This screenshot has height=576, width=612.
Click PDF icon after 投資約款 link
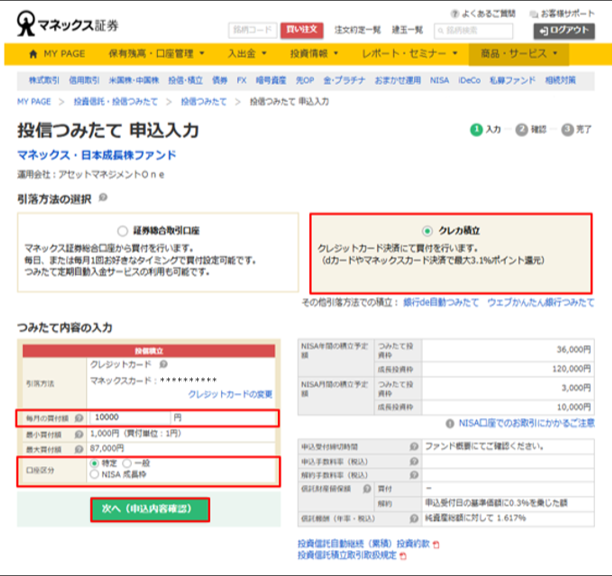point(436,544)
